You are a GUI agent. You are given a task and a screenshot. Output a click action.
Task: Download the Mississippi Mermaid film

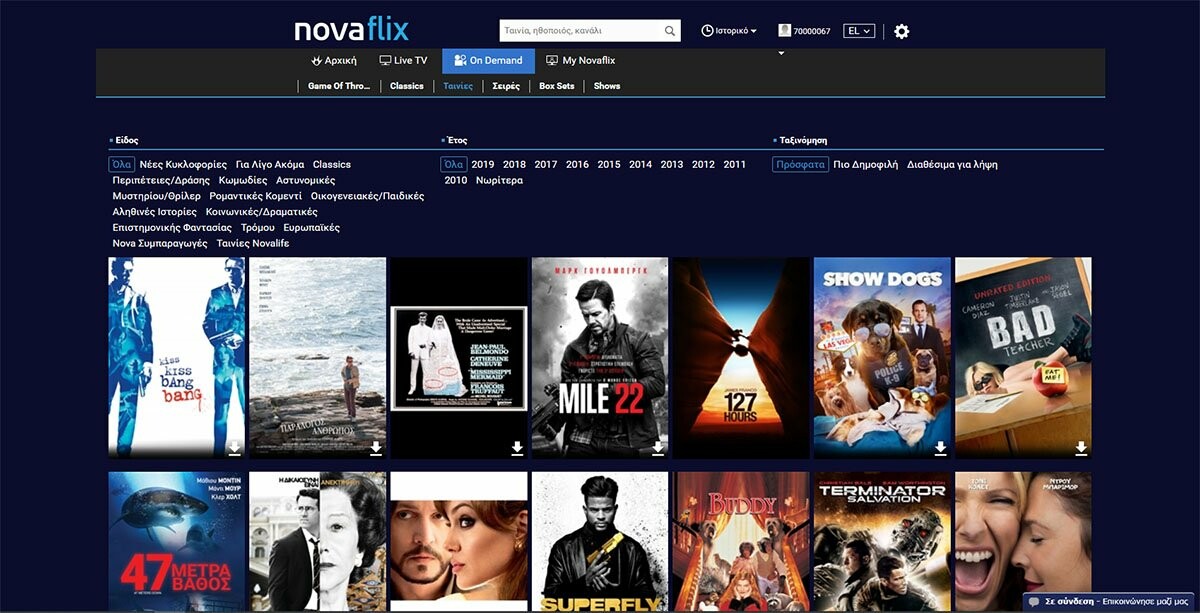[517, 448]
